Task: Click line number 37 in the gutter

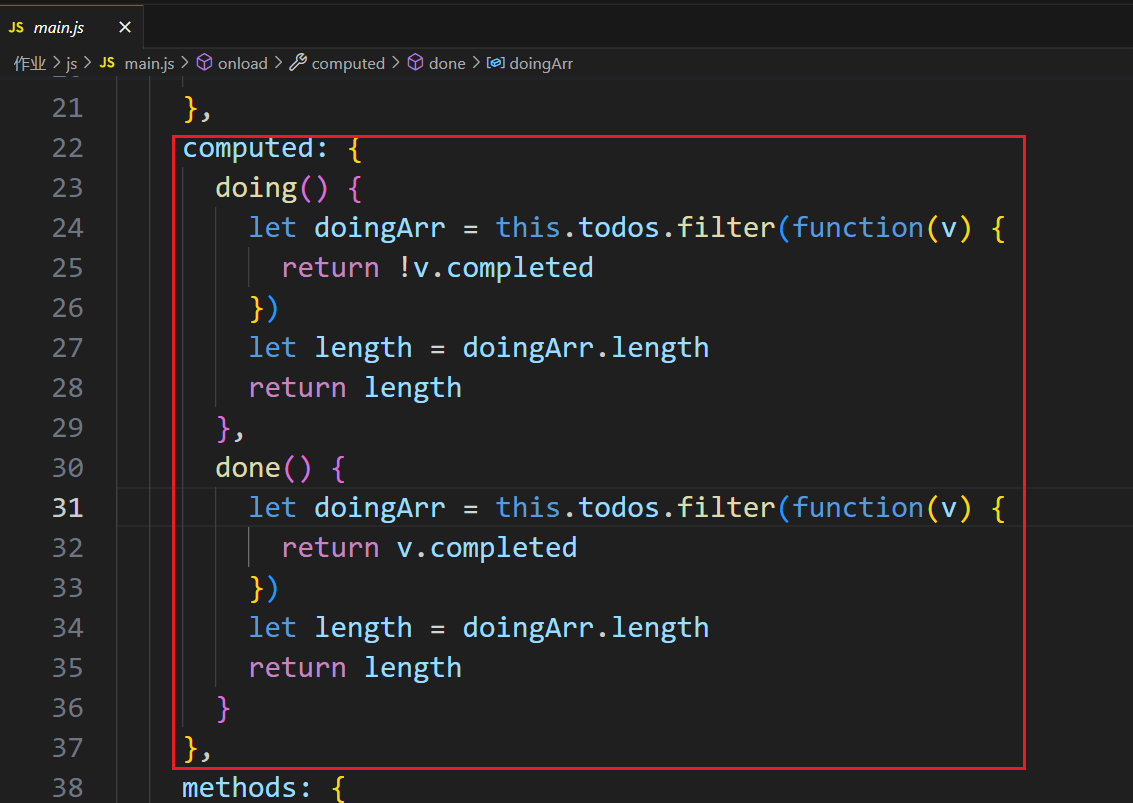Action: click(x=68, y=747)
